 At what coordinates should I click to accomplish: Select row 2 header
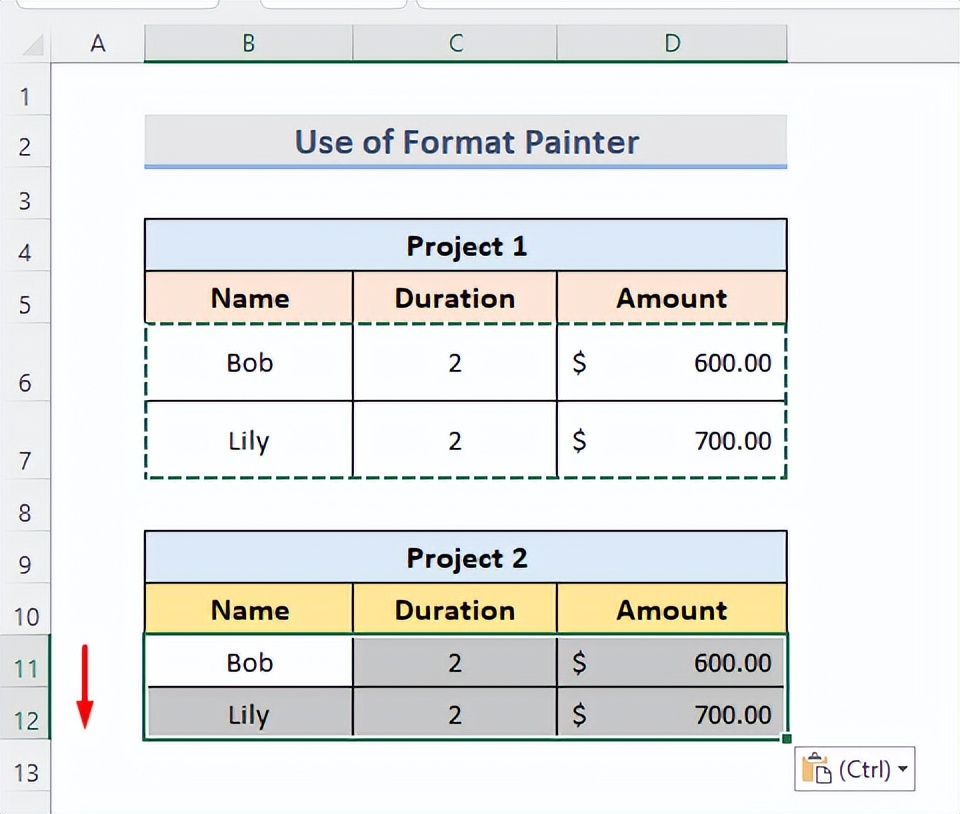[24, 141]
